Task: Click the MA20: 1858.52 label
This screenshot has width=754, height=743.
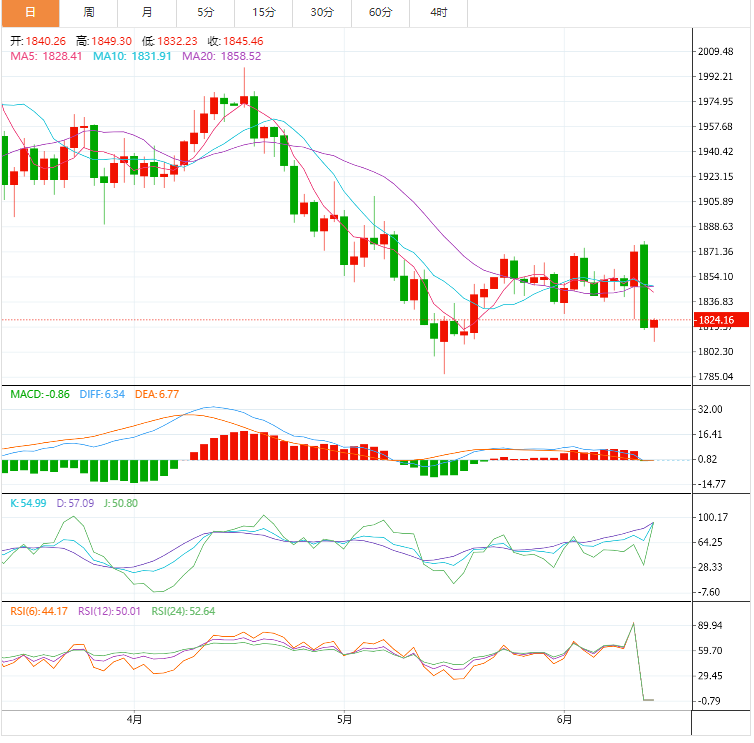Action: (222, 56)
